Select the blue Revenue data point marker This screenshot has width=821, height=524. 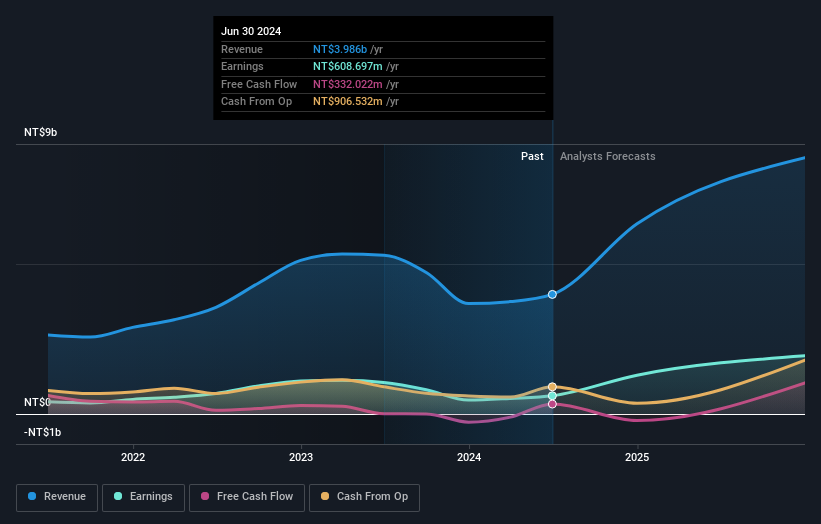[552, 295]
